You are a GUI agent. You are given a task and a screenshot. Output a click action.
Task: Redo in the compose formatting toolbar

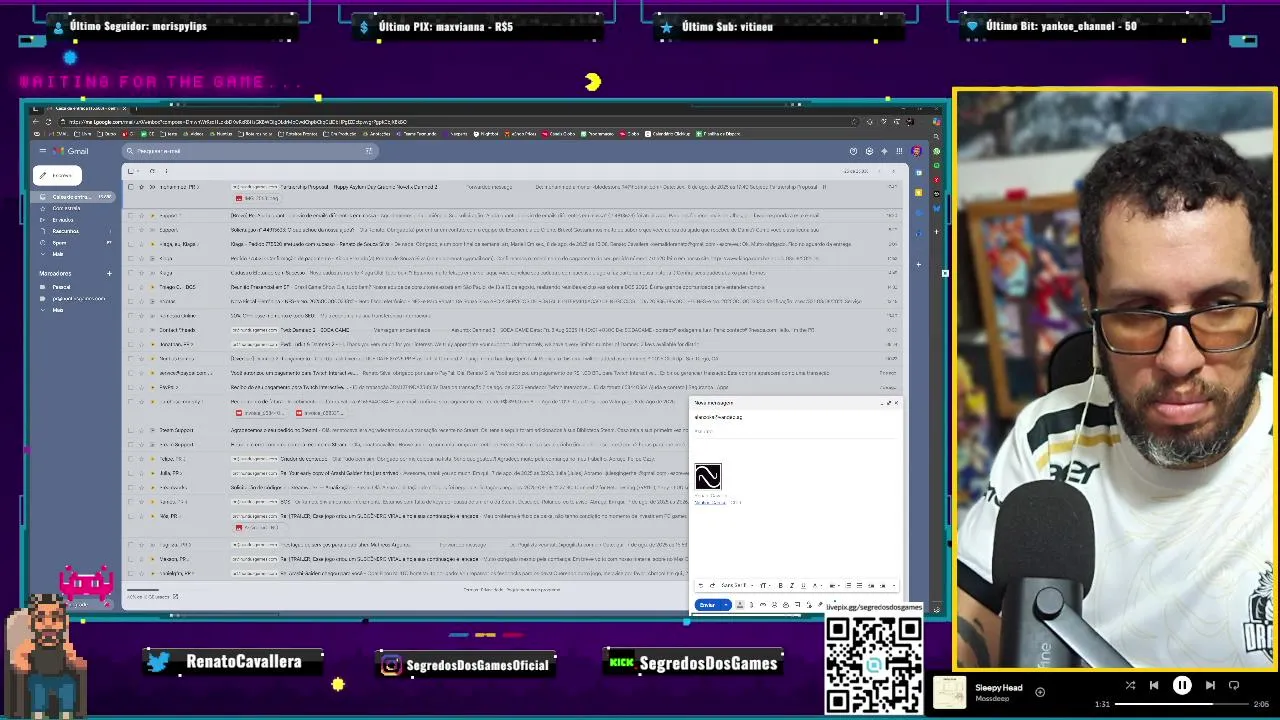click(712, 586)
